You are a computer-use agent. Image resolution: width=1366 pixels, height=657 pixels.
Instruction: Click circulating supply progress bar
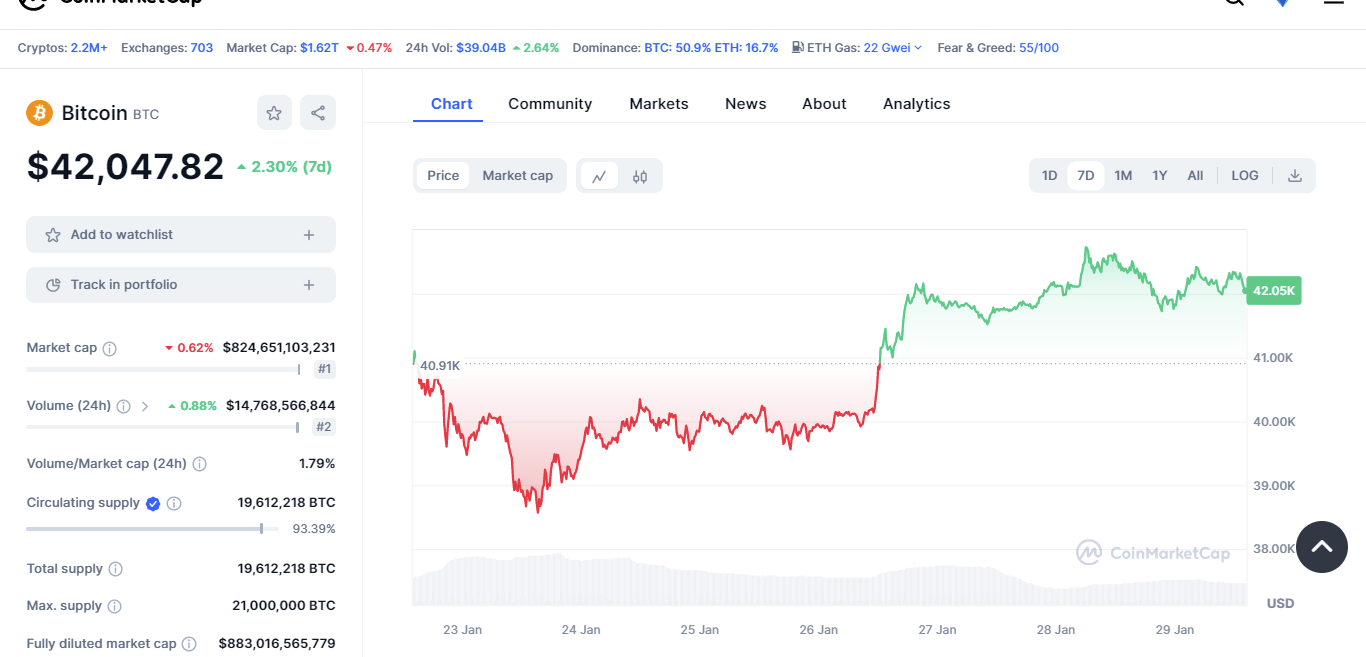pos(152,529)
